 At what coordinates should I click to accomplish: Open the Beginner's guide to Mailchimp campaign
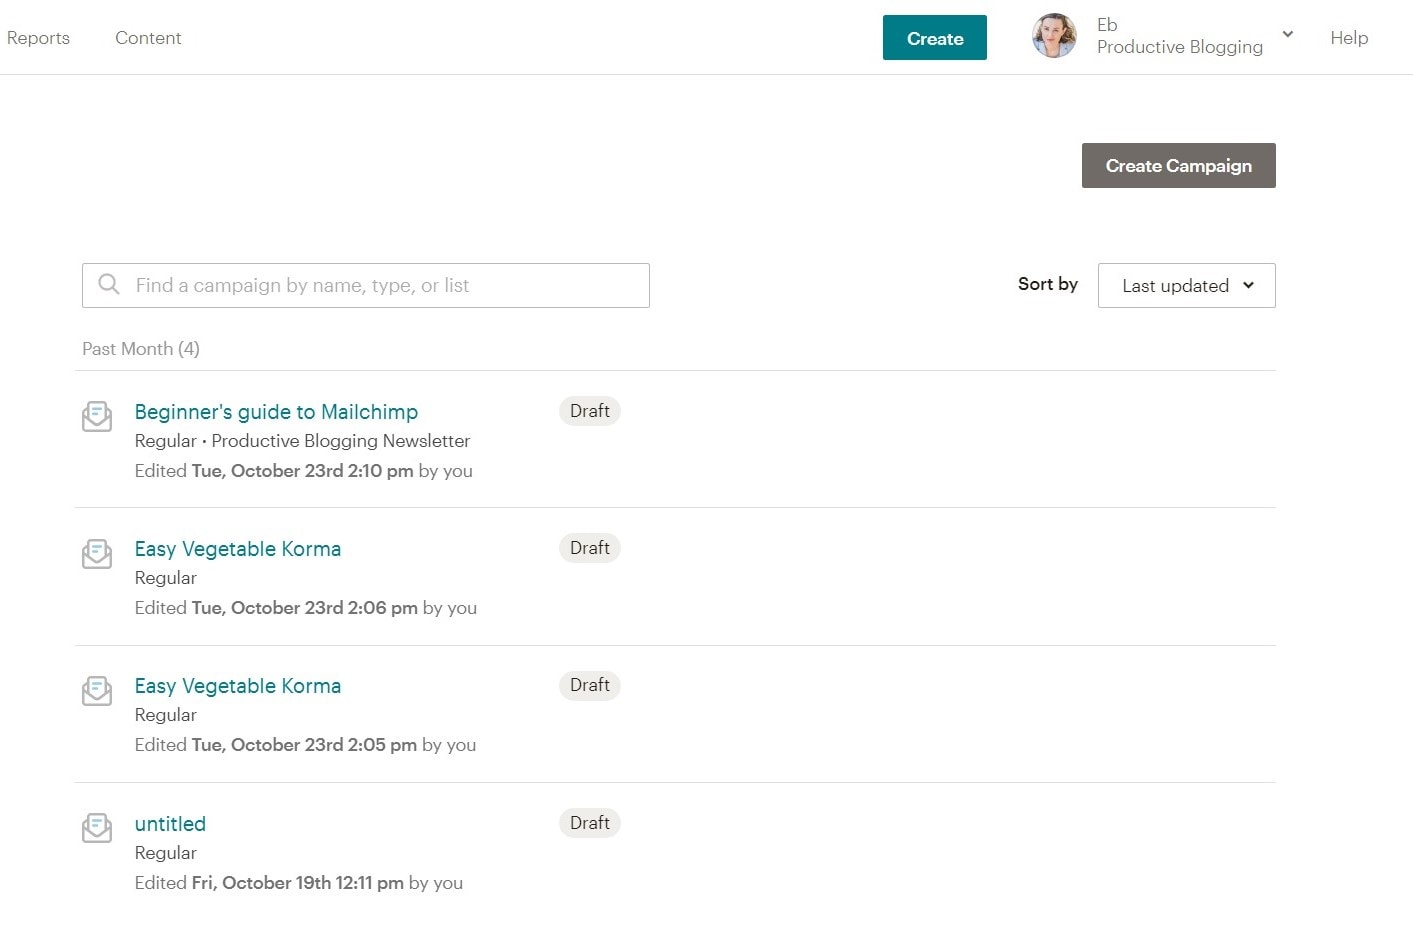point(276,412)
